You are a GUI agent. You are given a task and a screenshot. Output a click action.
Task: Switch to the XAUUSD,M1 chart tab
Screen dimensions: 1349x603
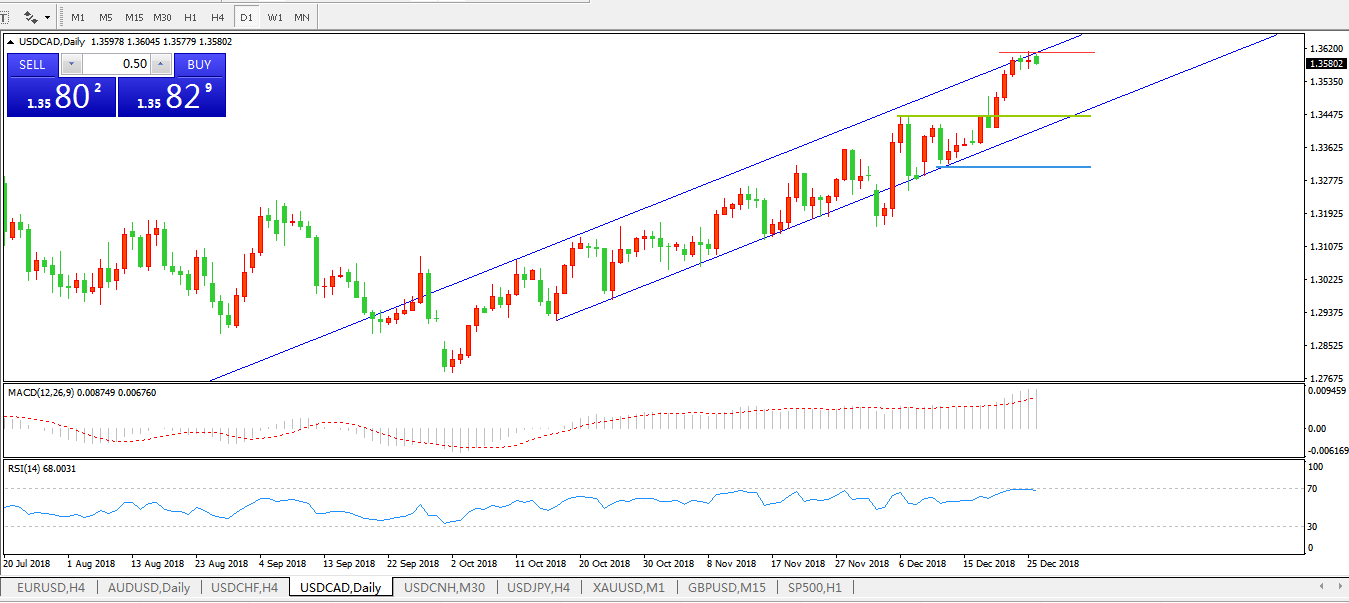628,587
